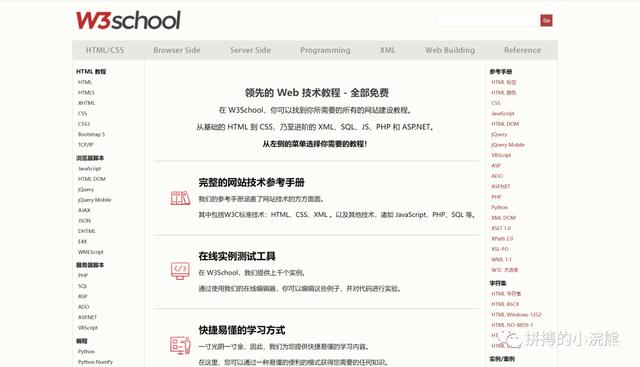
Task: Open the XHTML tutorial link
Action: 86,103
